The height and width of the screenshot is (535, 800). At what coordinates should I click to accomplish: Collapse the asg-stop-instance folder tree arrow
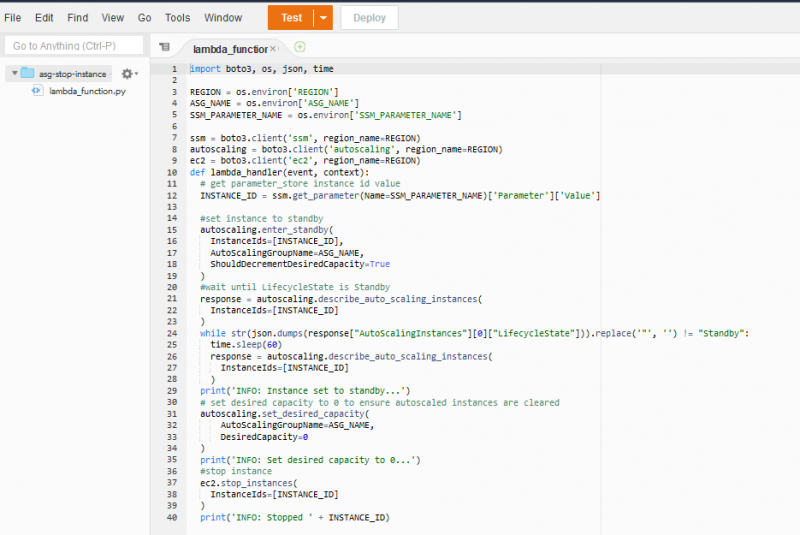(x=14, y=74)
